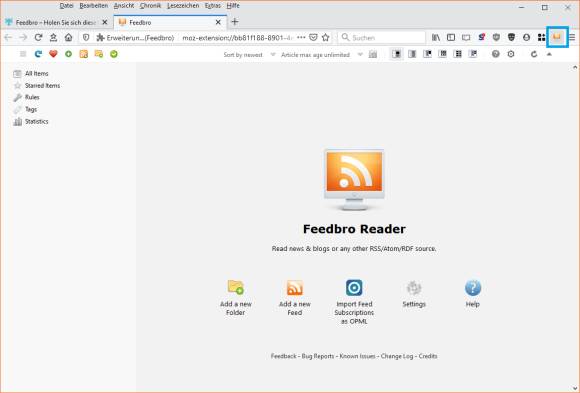Click the calendar icon next to max age
Screen dimensions: 580x393
pyautogui.click(x=373, y=55)
